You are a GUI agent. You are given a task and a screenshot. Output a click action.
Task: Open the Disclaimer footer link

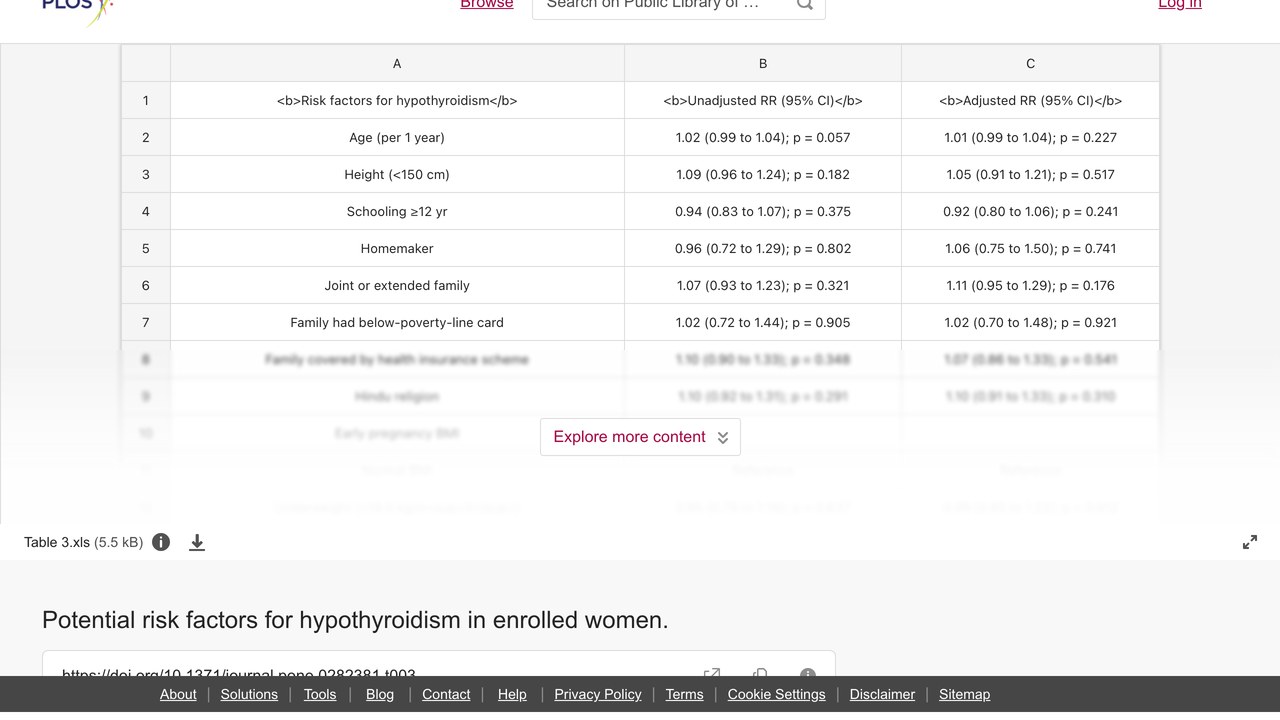(882, 694)
